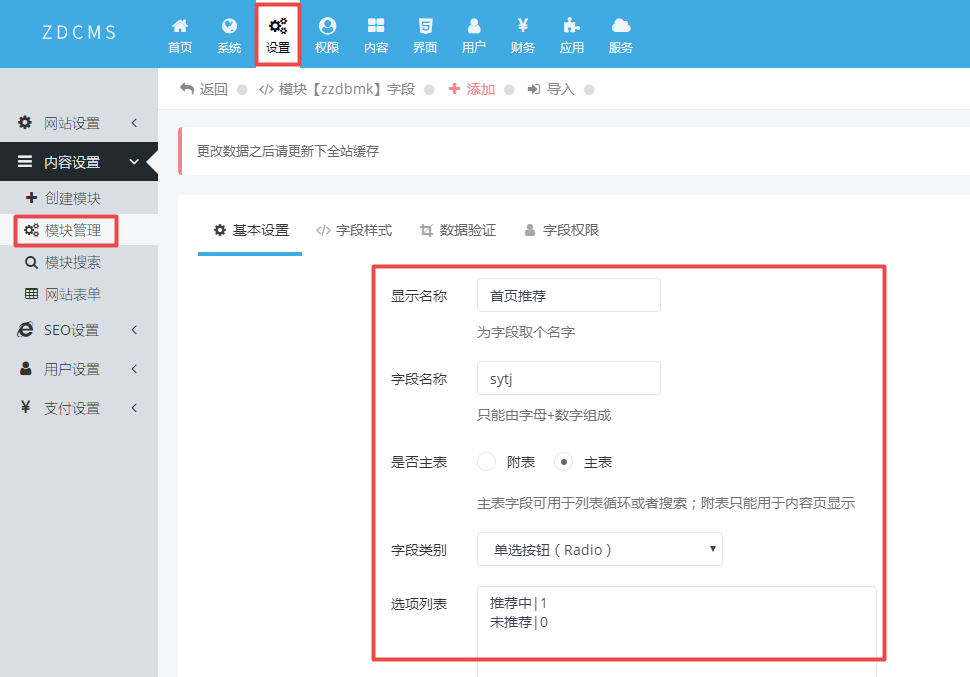970x677 pixels.
Task: Open the 权限 (Permissions) icon
Action: (326, 33)
